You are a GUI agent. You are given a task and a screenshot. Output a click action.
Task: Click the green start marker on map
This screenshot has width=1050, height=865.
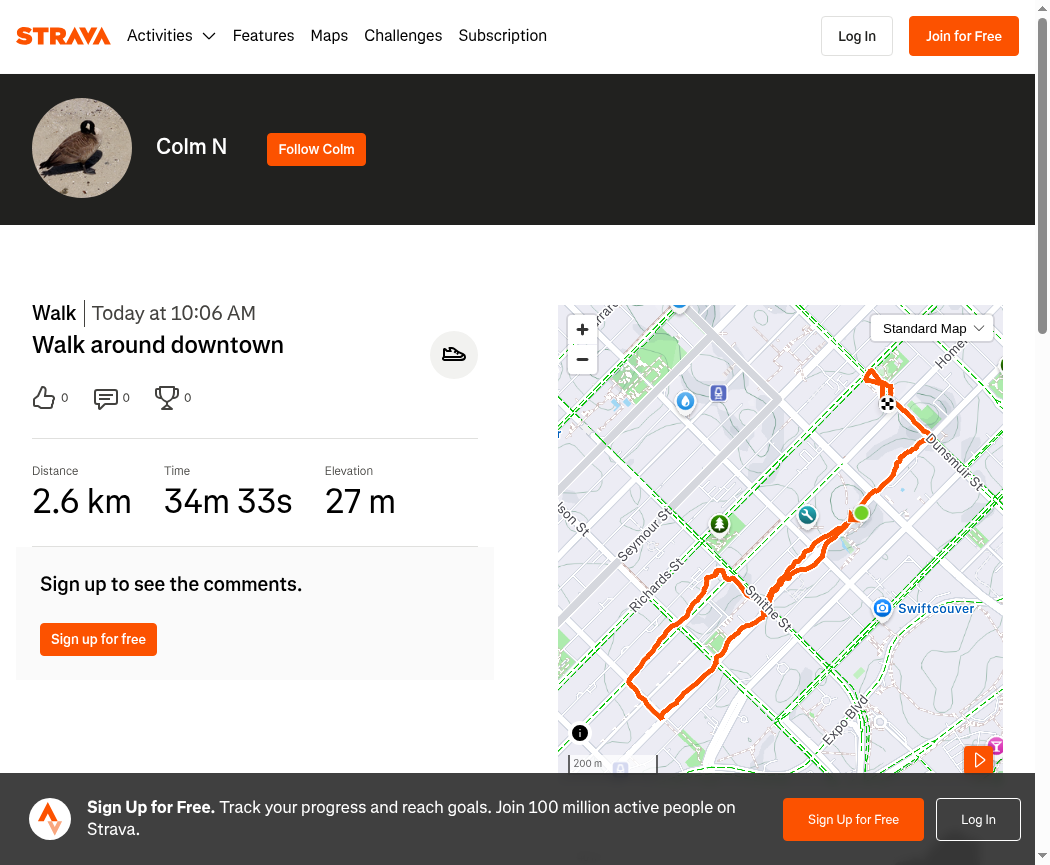coord(862,513)
